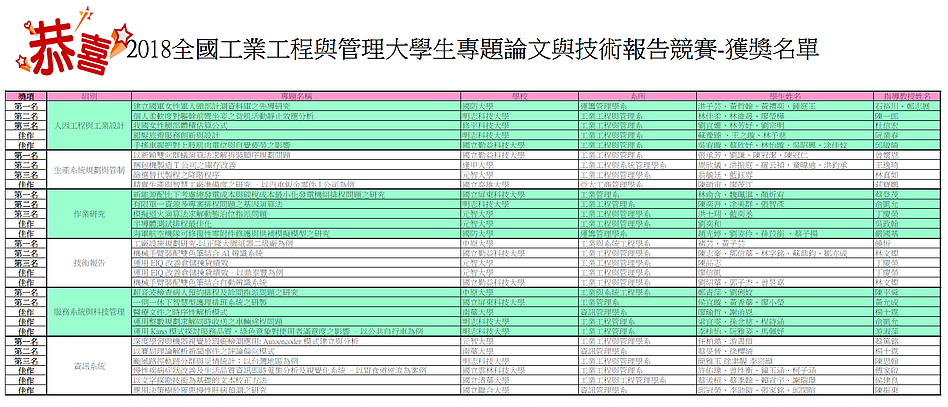The image size is (948, 407).
Task: Select the 學校 column header
Action: click(x=519, y=97)
